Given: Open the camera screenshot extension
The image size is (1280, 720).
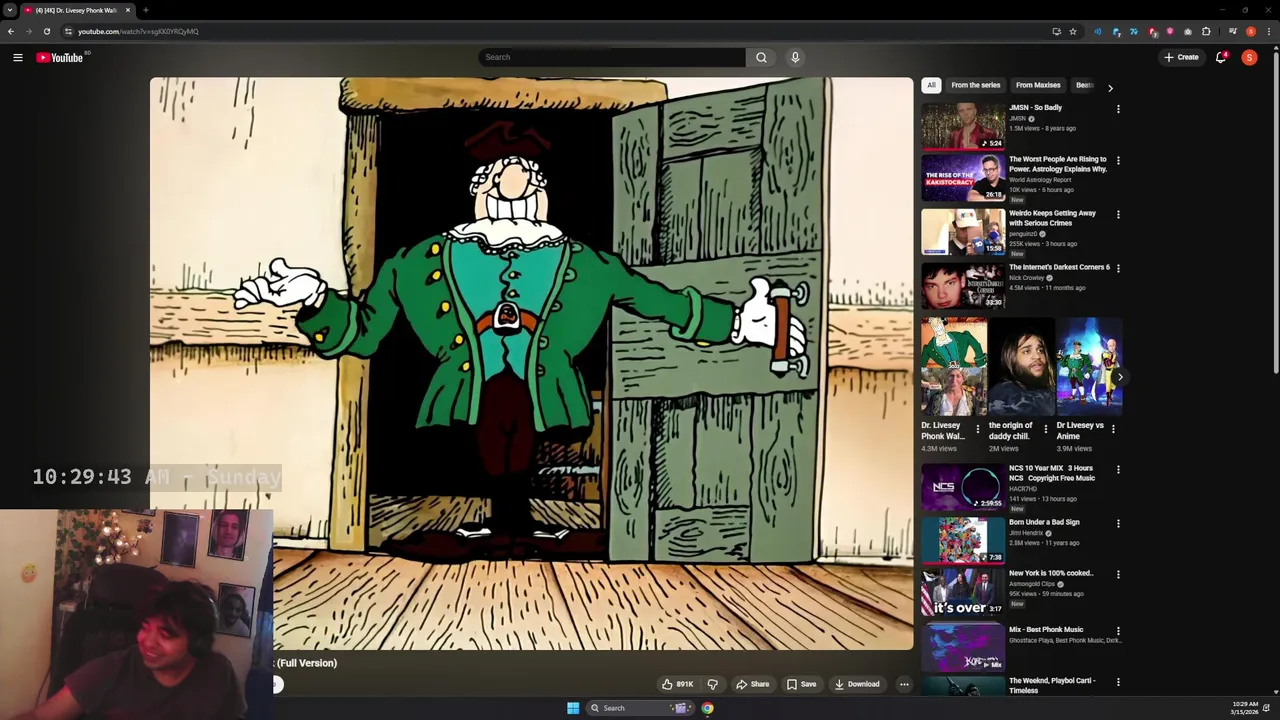Looking at the screenshot, I should pyautogui.click(x=1188, y=31).
